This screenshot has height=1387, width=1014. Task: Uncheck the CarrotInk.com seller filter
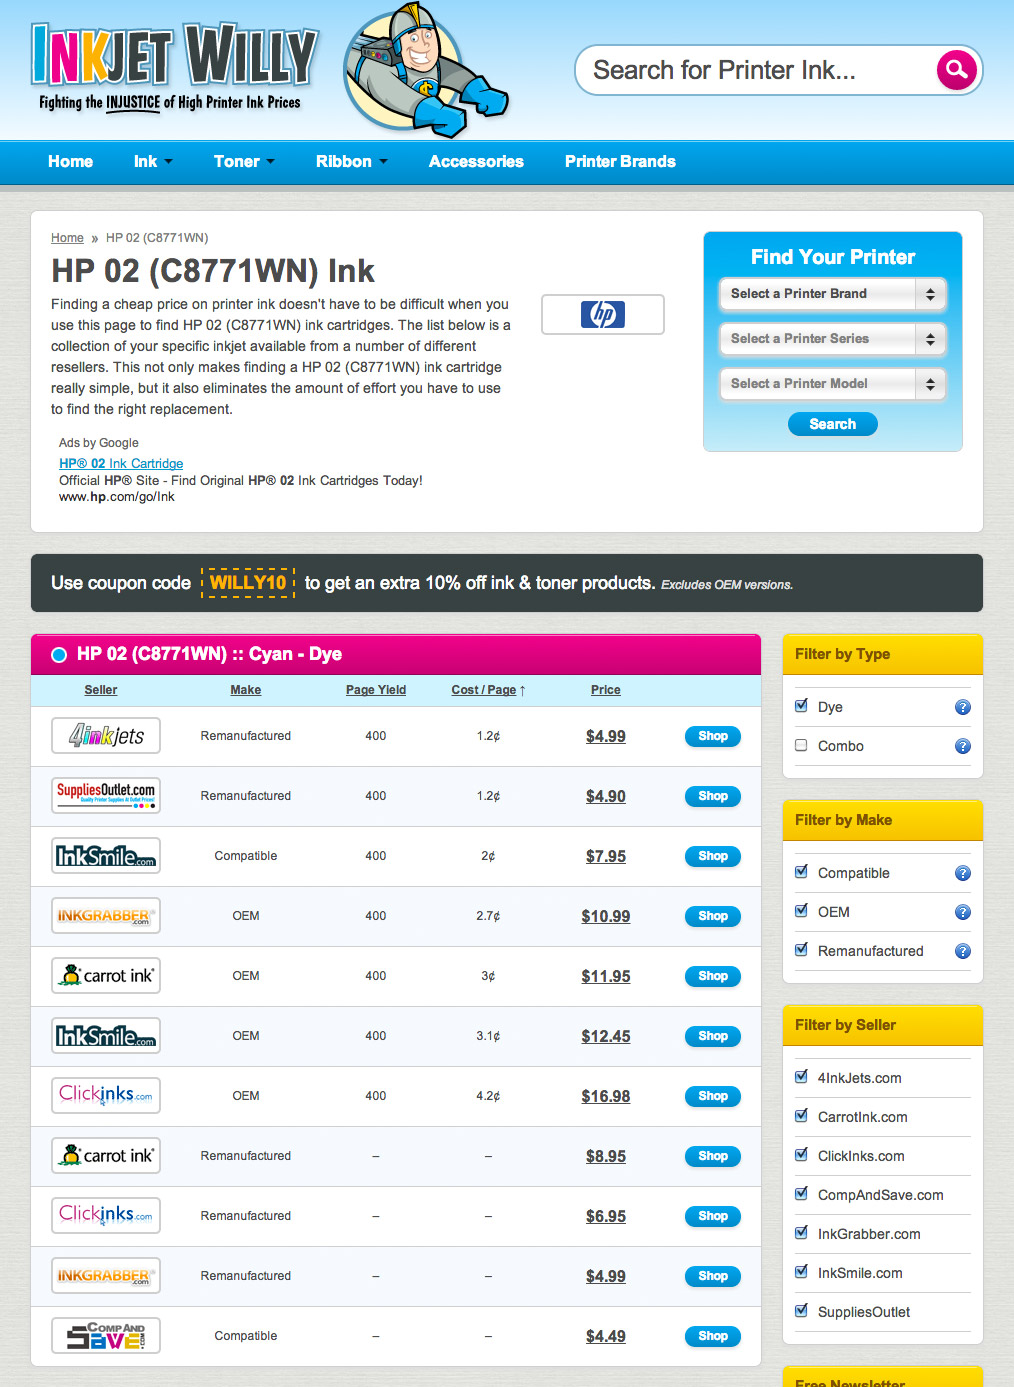tap(801, 1116)
